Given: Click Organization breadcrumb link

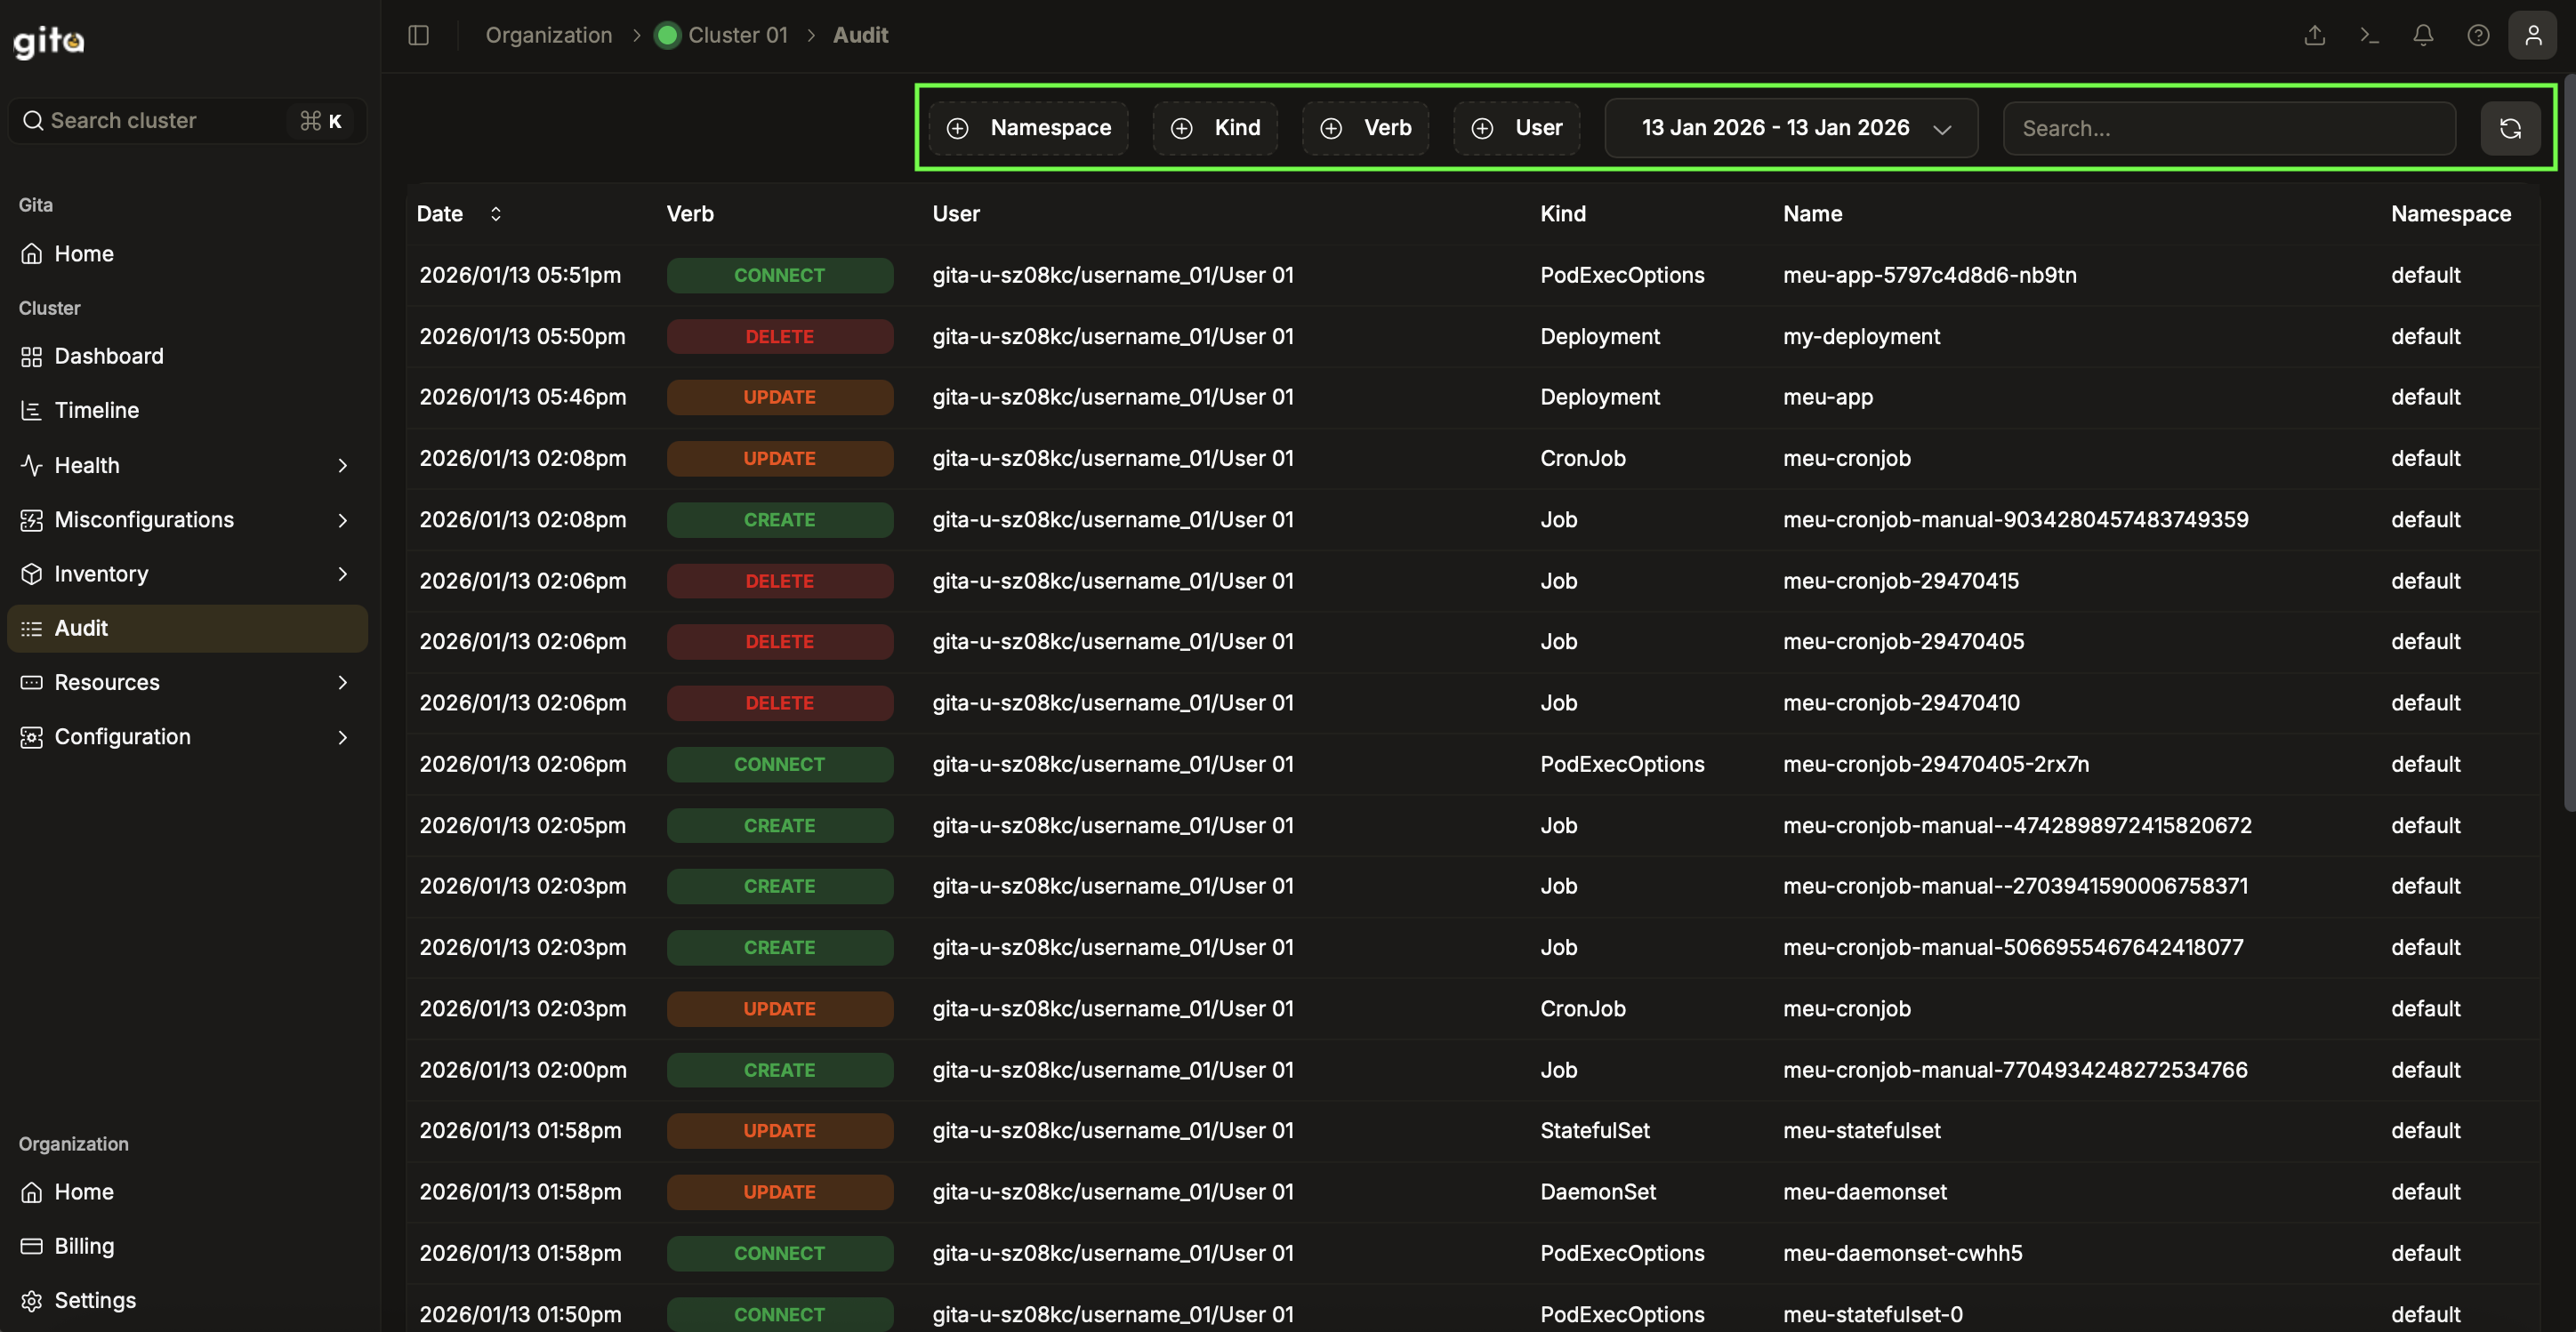Looking at the screenshot, I should [548, 36].
